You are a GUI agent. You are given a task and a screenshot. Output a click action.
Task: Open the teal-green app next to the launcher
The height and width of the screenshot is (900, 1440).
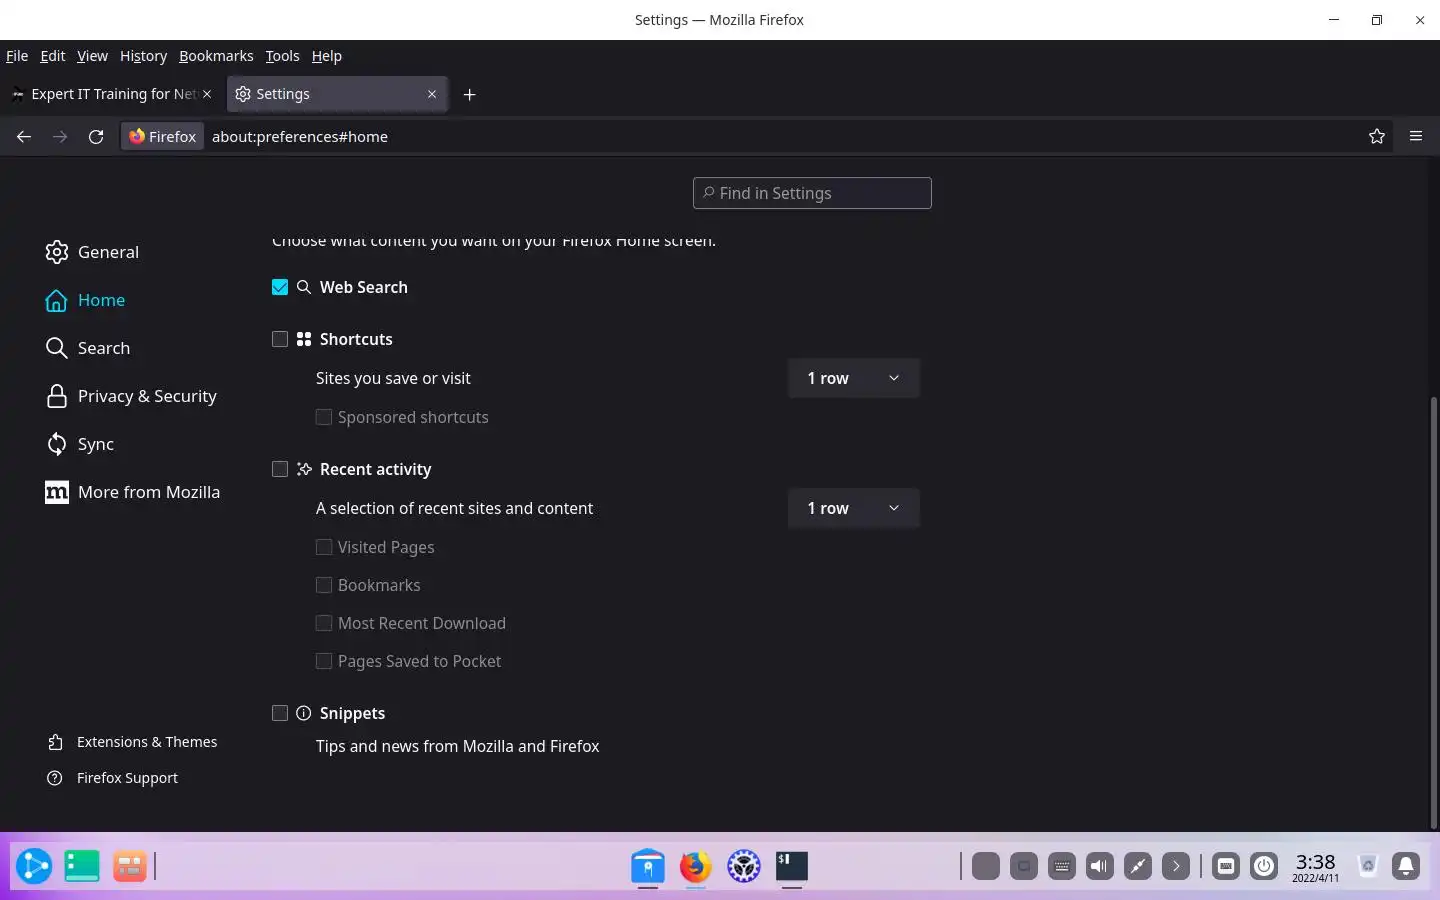(82, 866)
